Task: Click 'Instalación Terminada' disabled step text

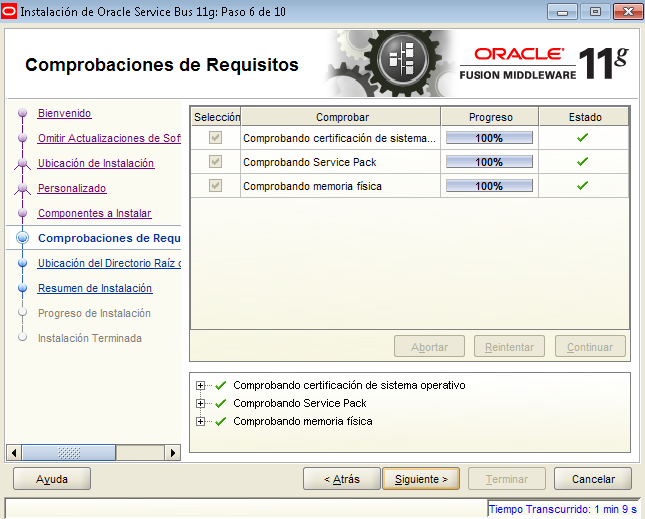Action: click(90, 338)
